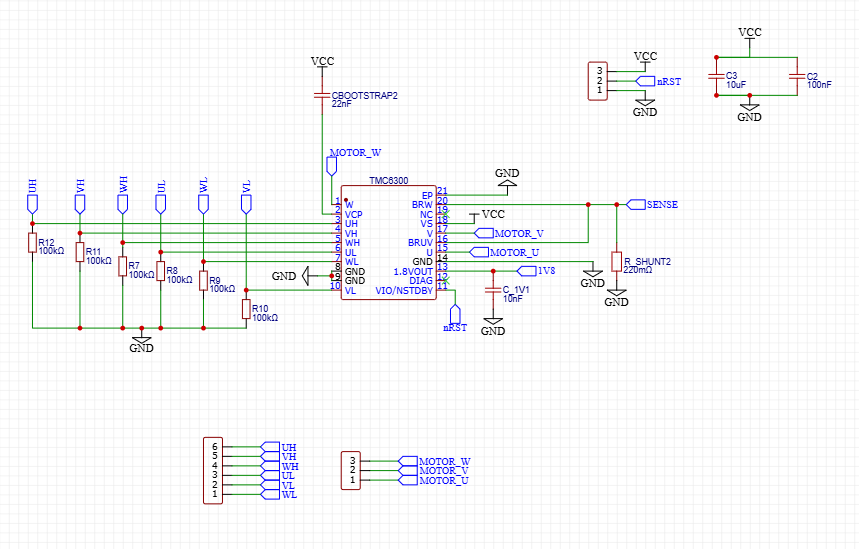
Task: Click the 1V8 net port flag
Action: 534,270
